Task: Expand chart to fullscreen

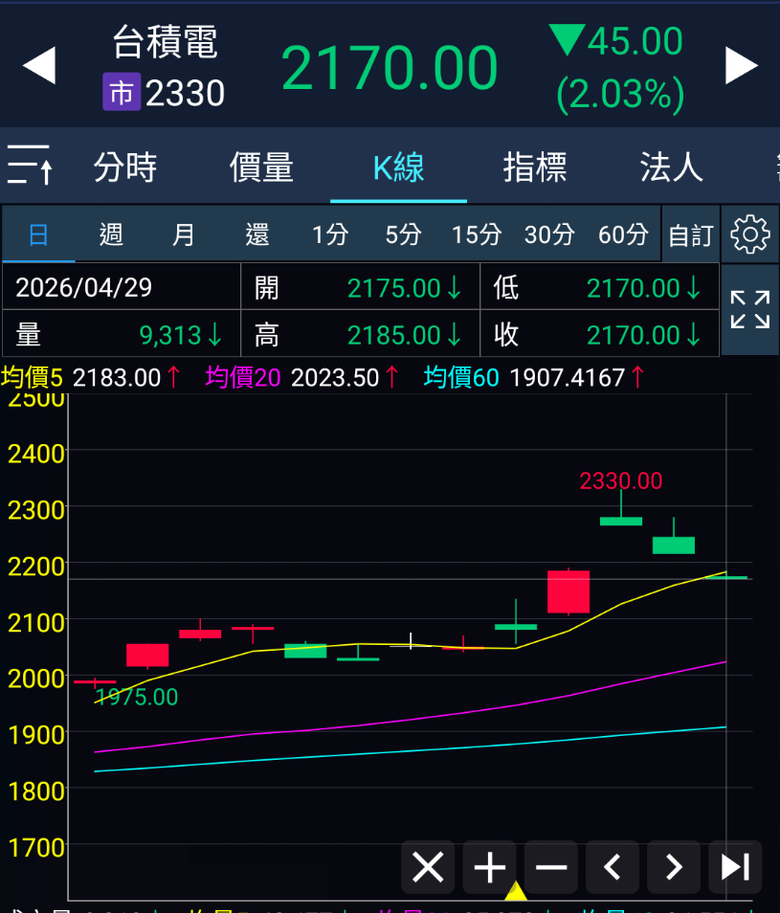Action: [x=750, y=310]
